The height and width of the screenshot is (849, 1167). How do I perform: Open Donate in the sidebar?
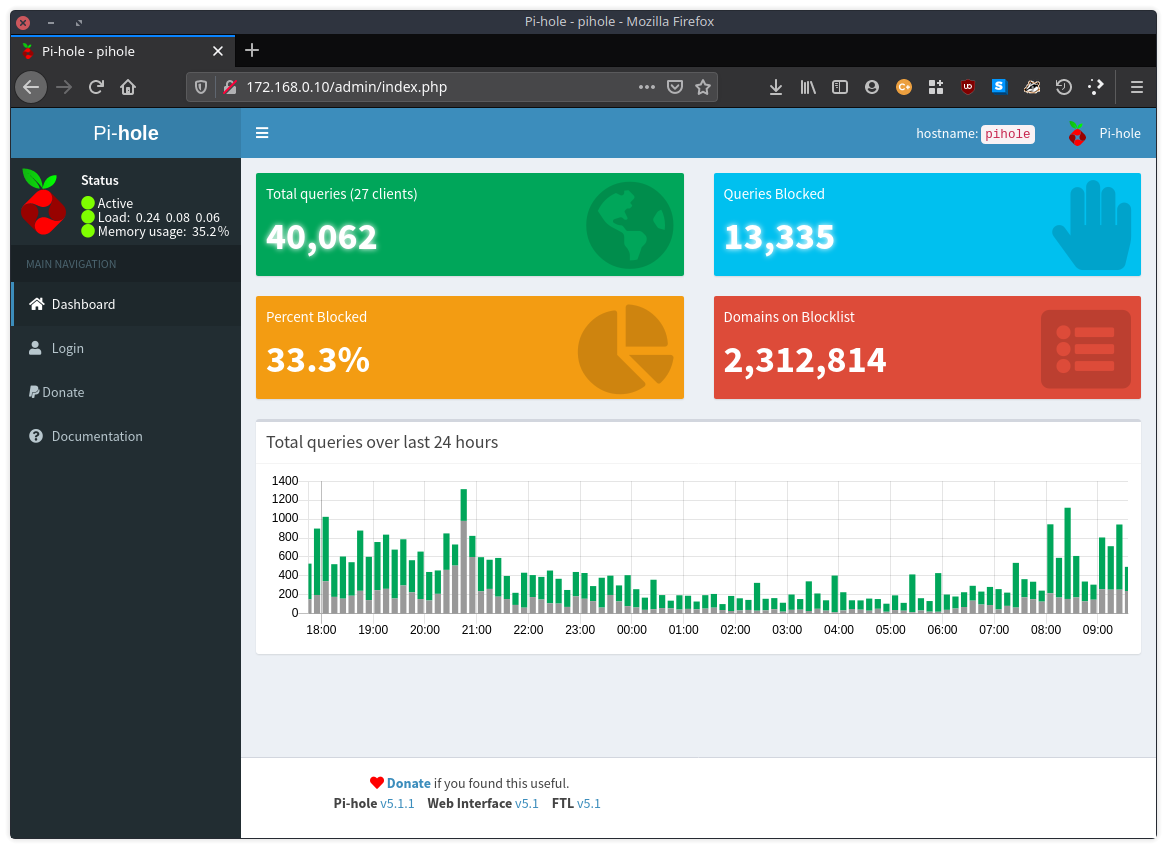coord(126,392)
